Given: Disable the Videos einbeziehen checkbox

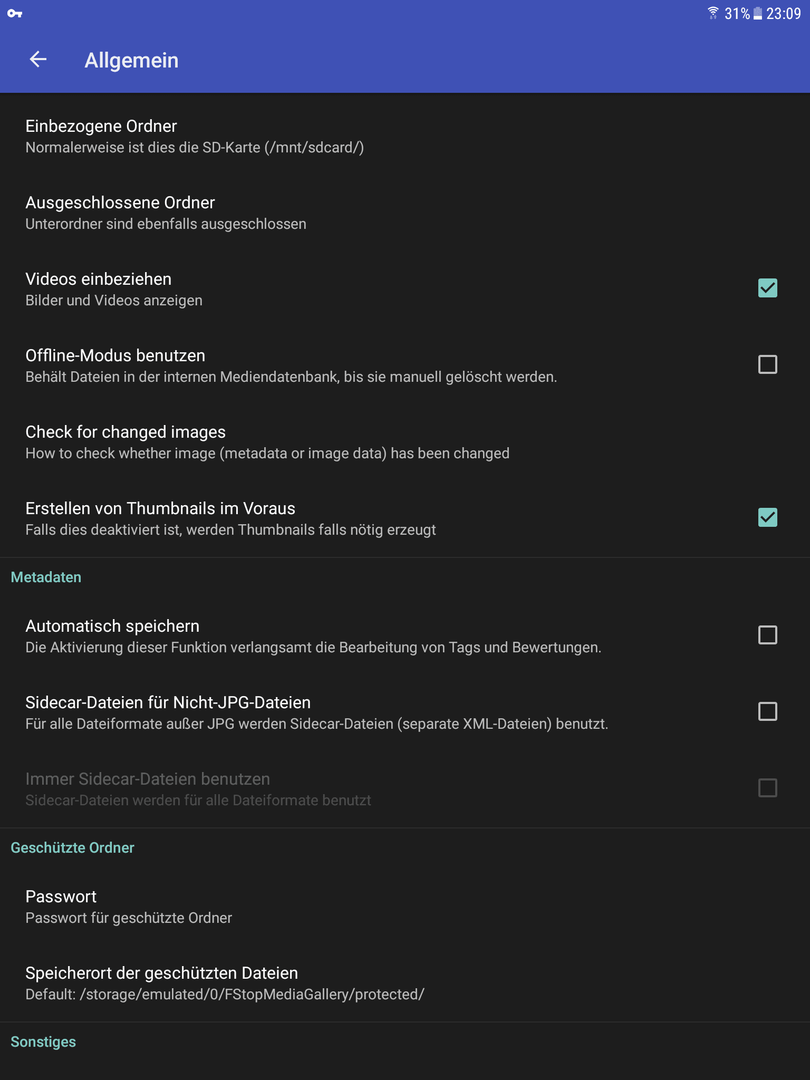Looking at the screenshot, I should [767, 288].
